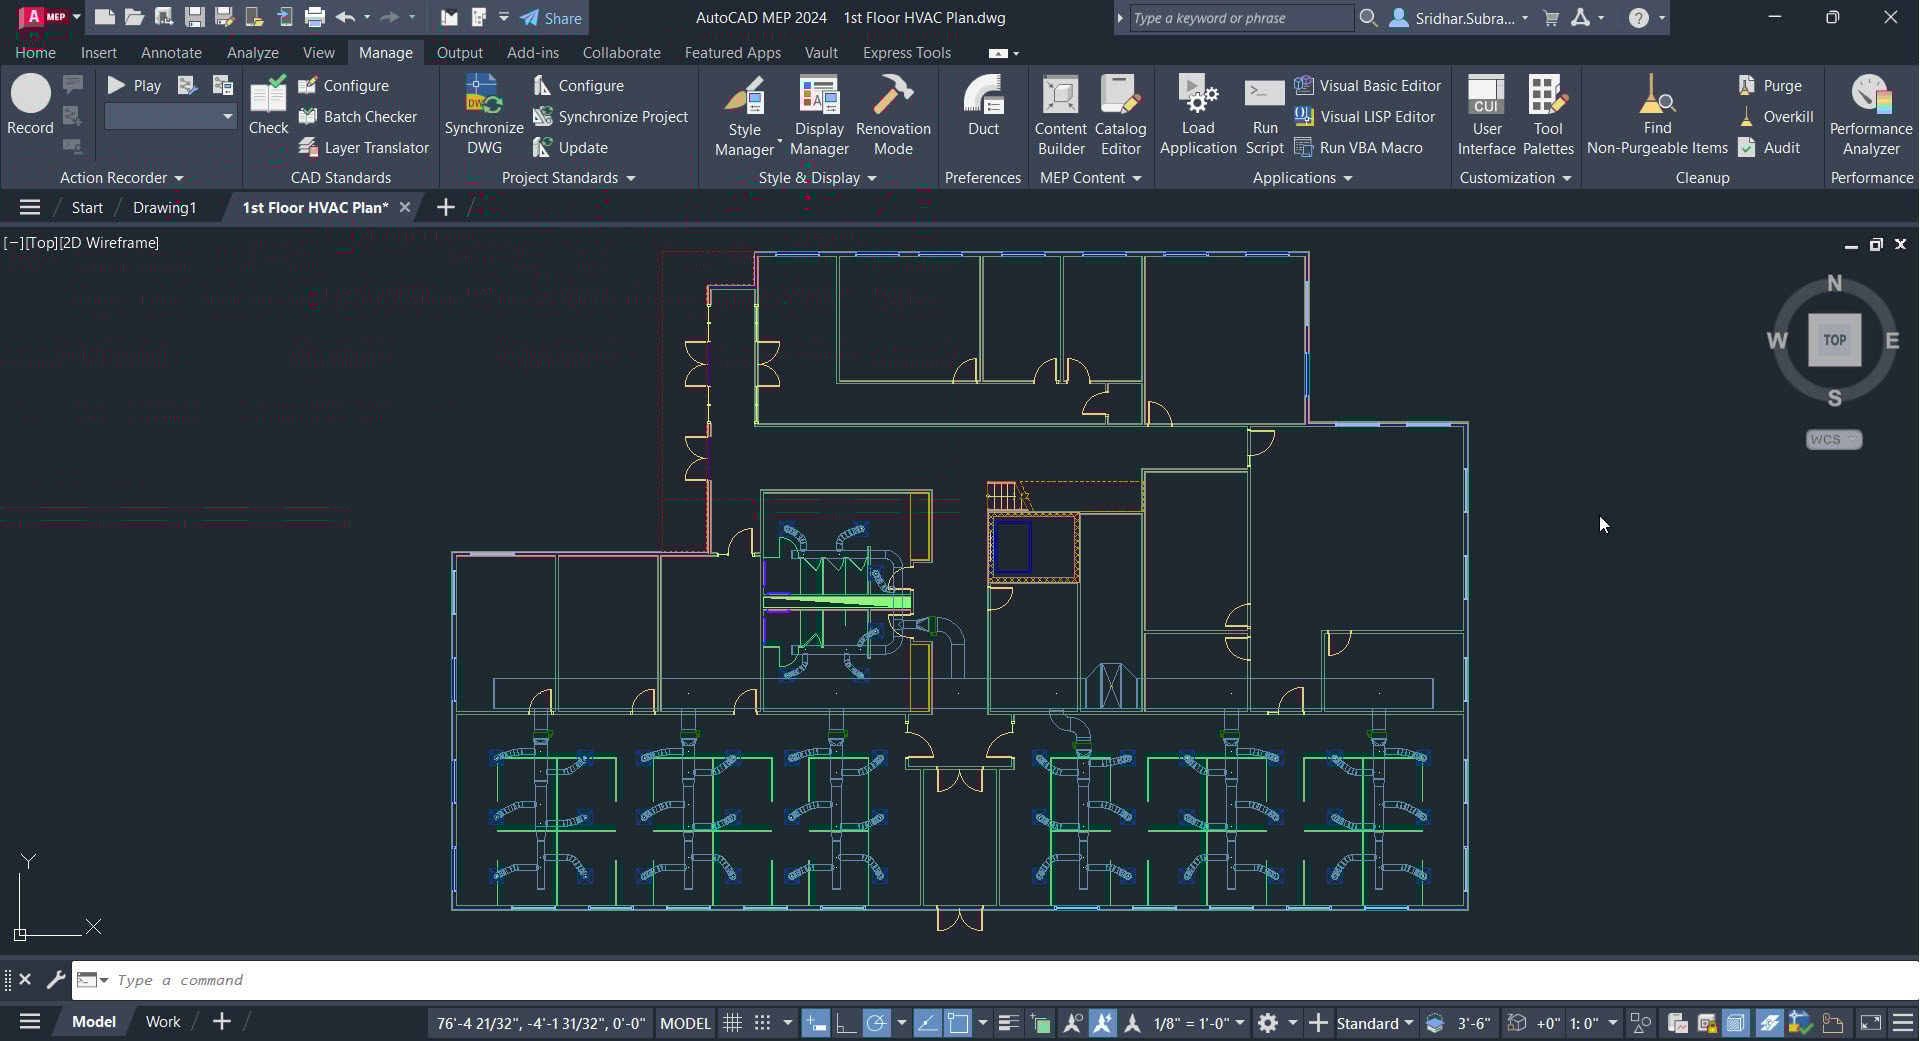This screenshot has height=1041, width=1920.
Task: Expand the Project Standards panel
Action: tap(568, 178)
